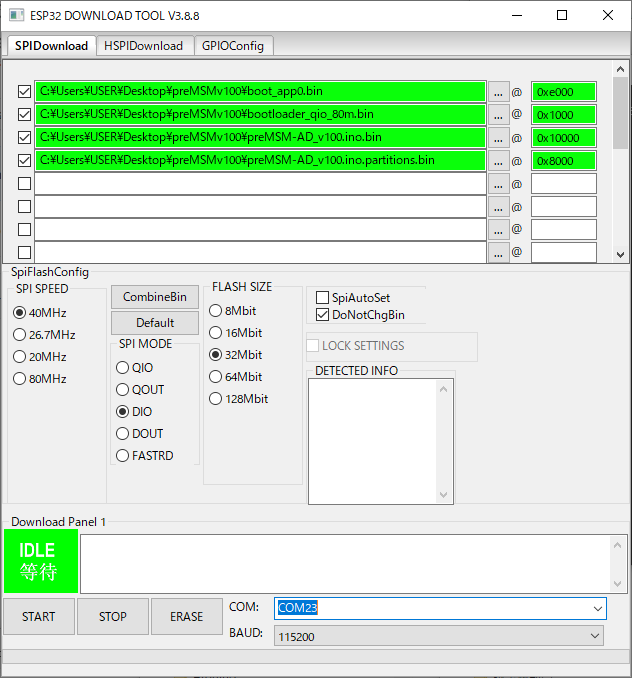The image size is (632, 678).
Task: Click the Default button
Action: pos(155,323)
